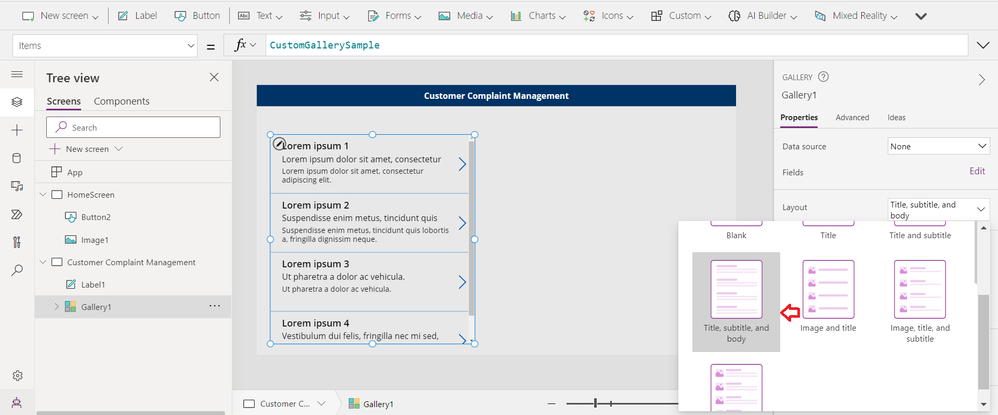The width and height of the screenshot is (998, 415).
Task: Open the Search magnifier in left rail
Action: pyautogui.click(x=17, y=270)
